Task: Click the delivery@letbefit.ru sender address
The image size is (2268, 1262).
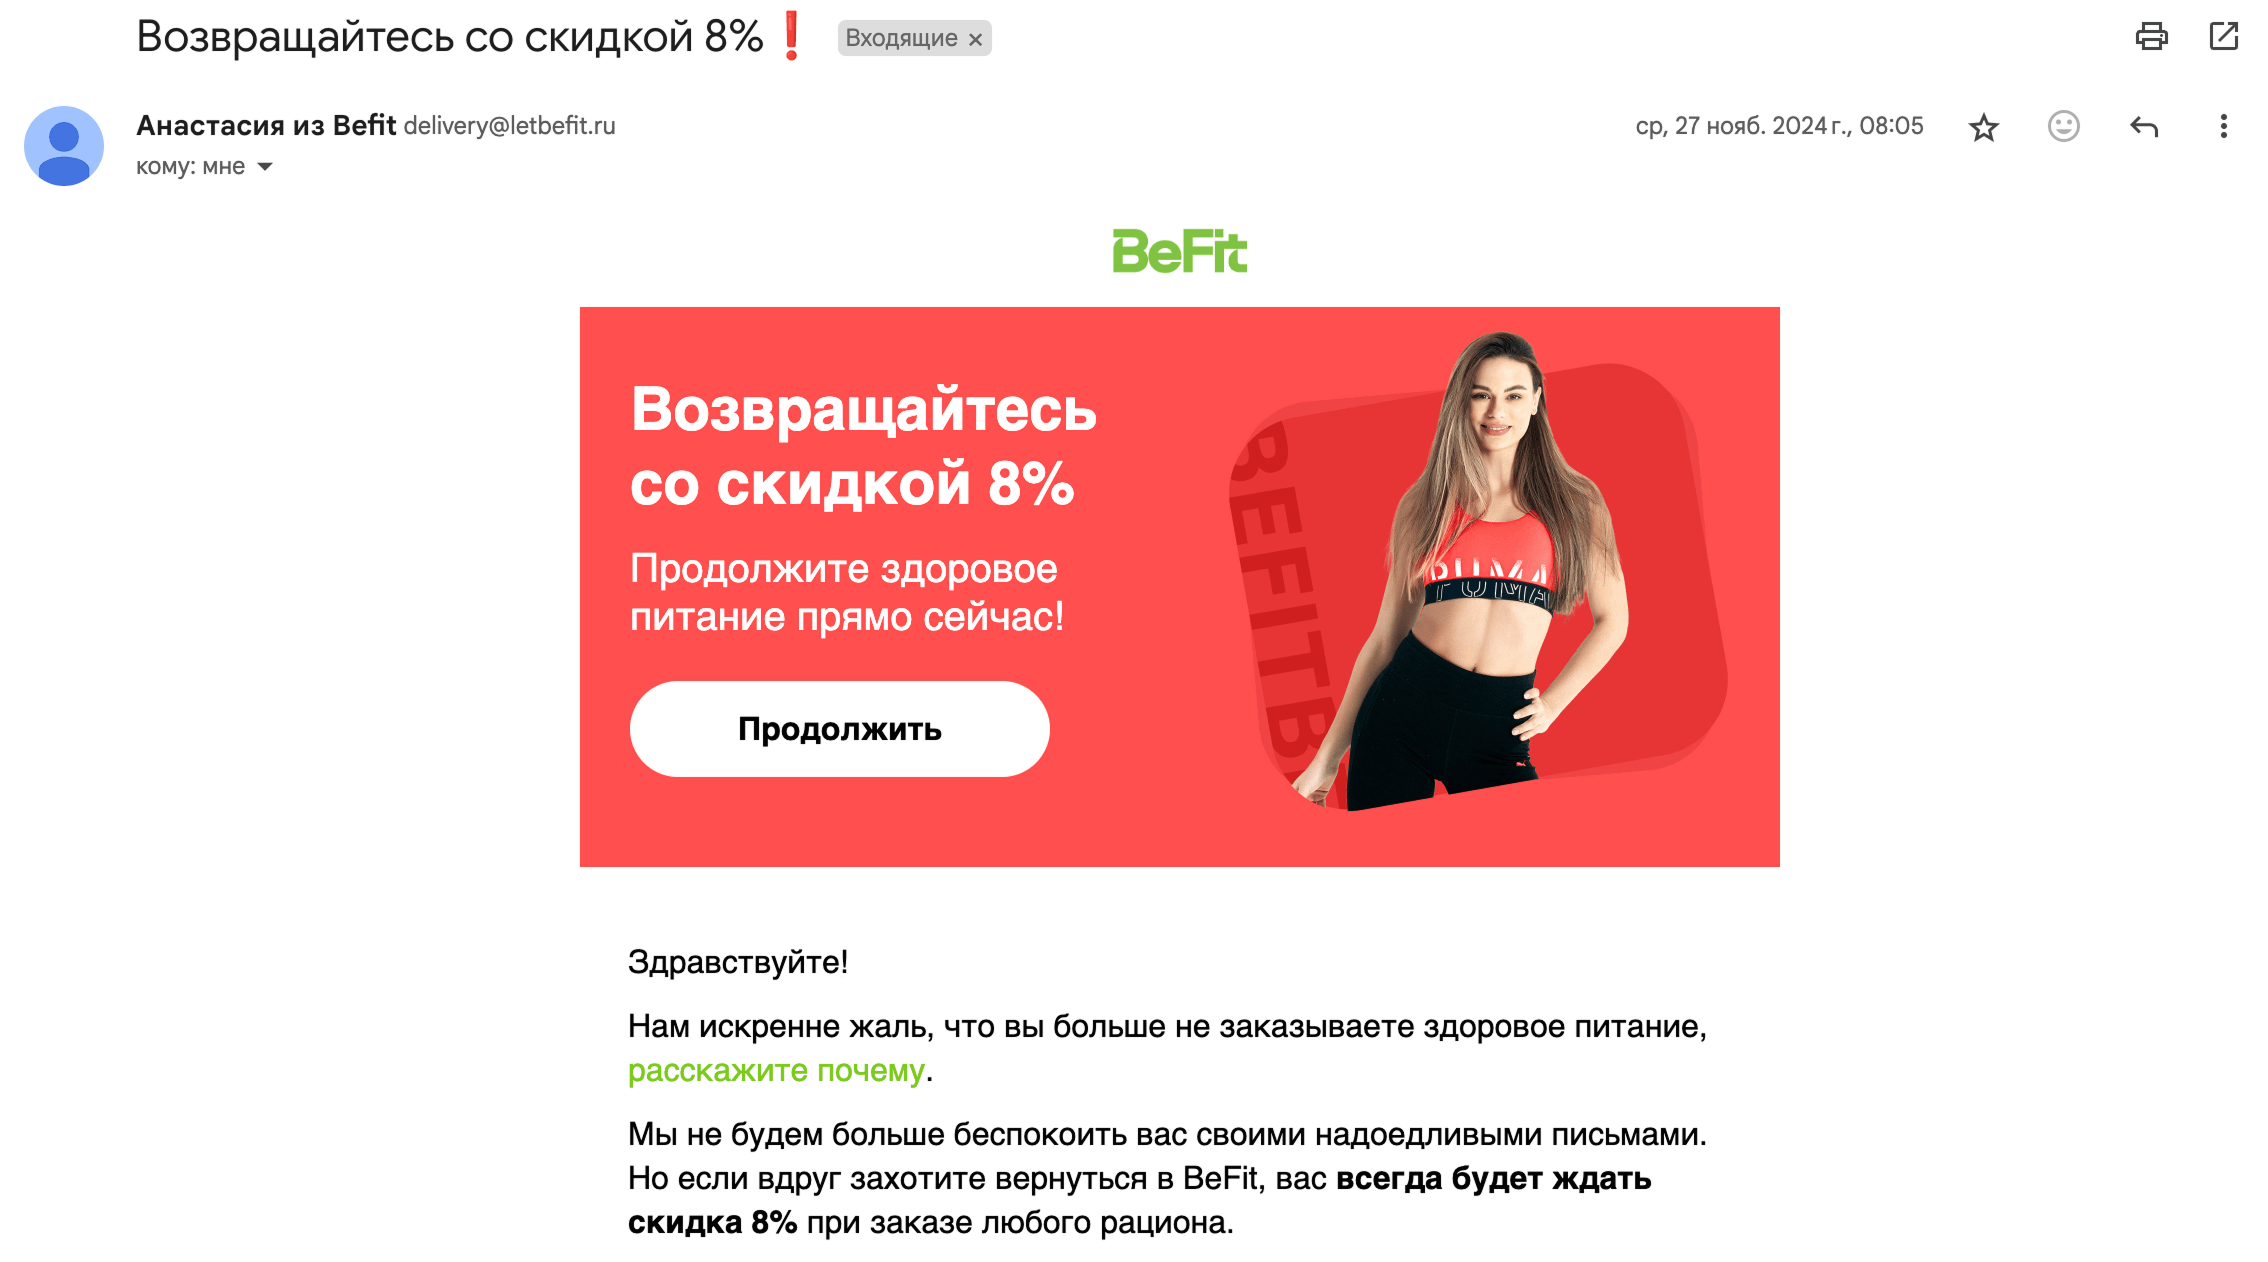Action: pyautogui.click(x=510, y=126)
